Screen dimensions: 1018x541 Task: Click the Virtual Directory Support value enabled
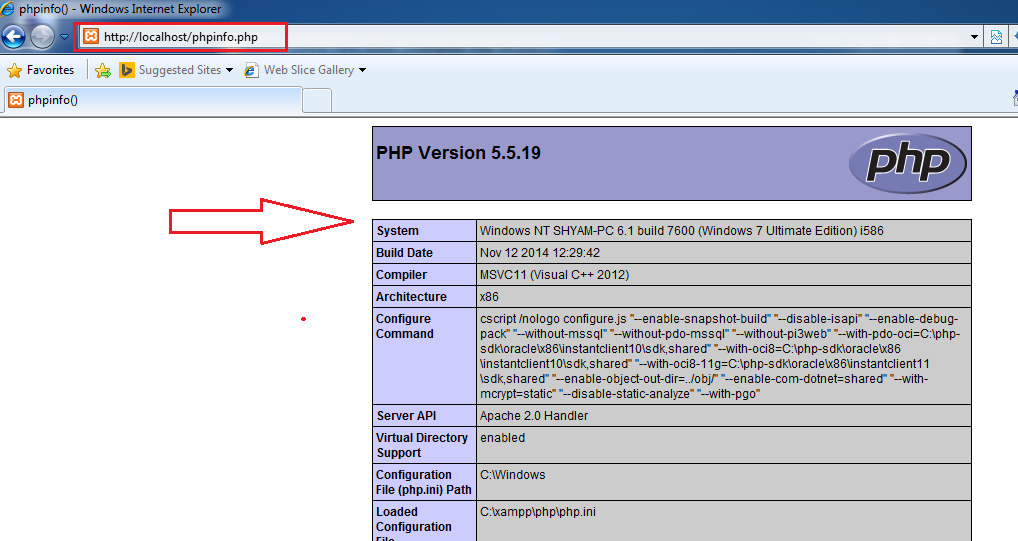coord(503,438)
